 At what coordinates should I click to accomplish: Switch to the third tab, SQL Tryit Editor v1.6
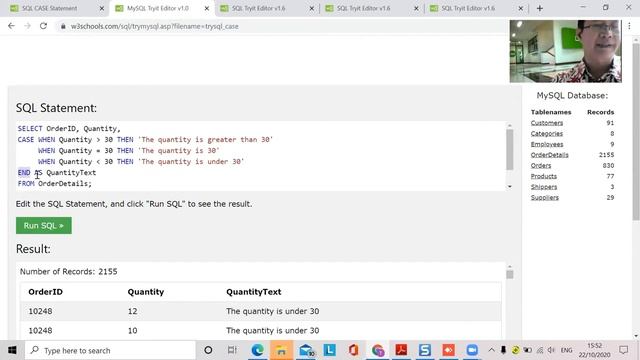(259, 8)
